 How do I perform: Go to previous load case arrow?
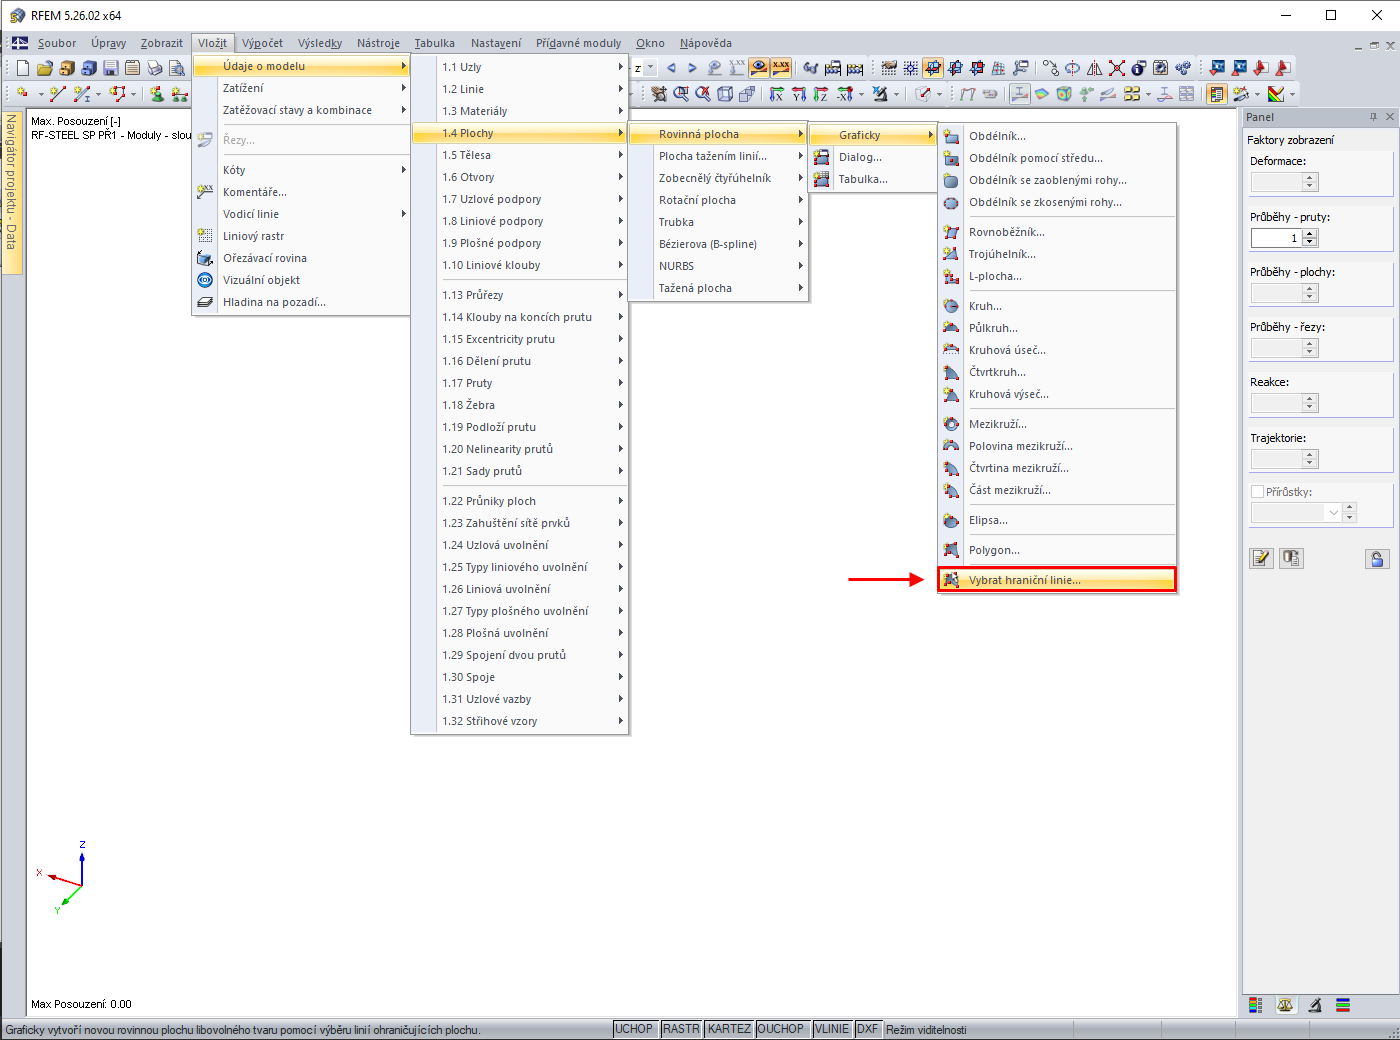[671, 68]
